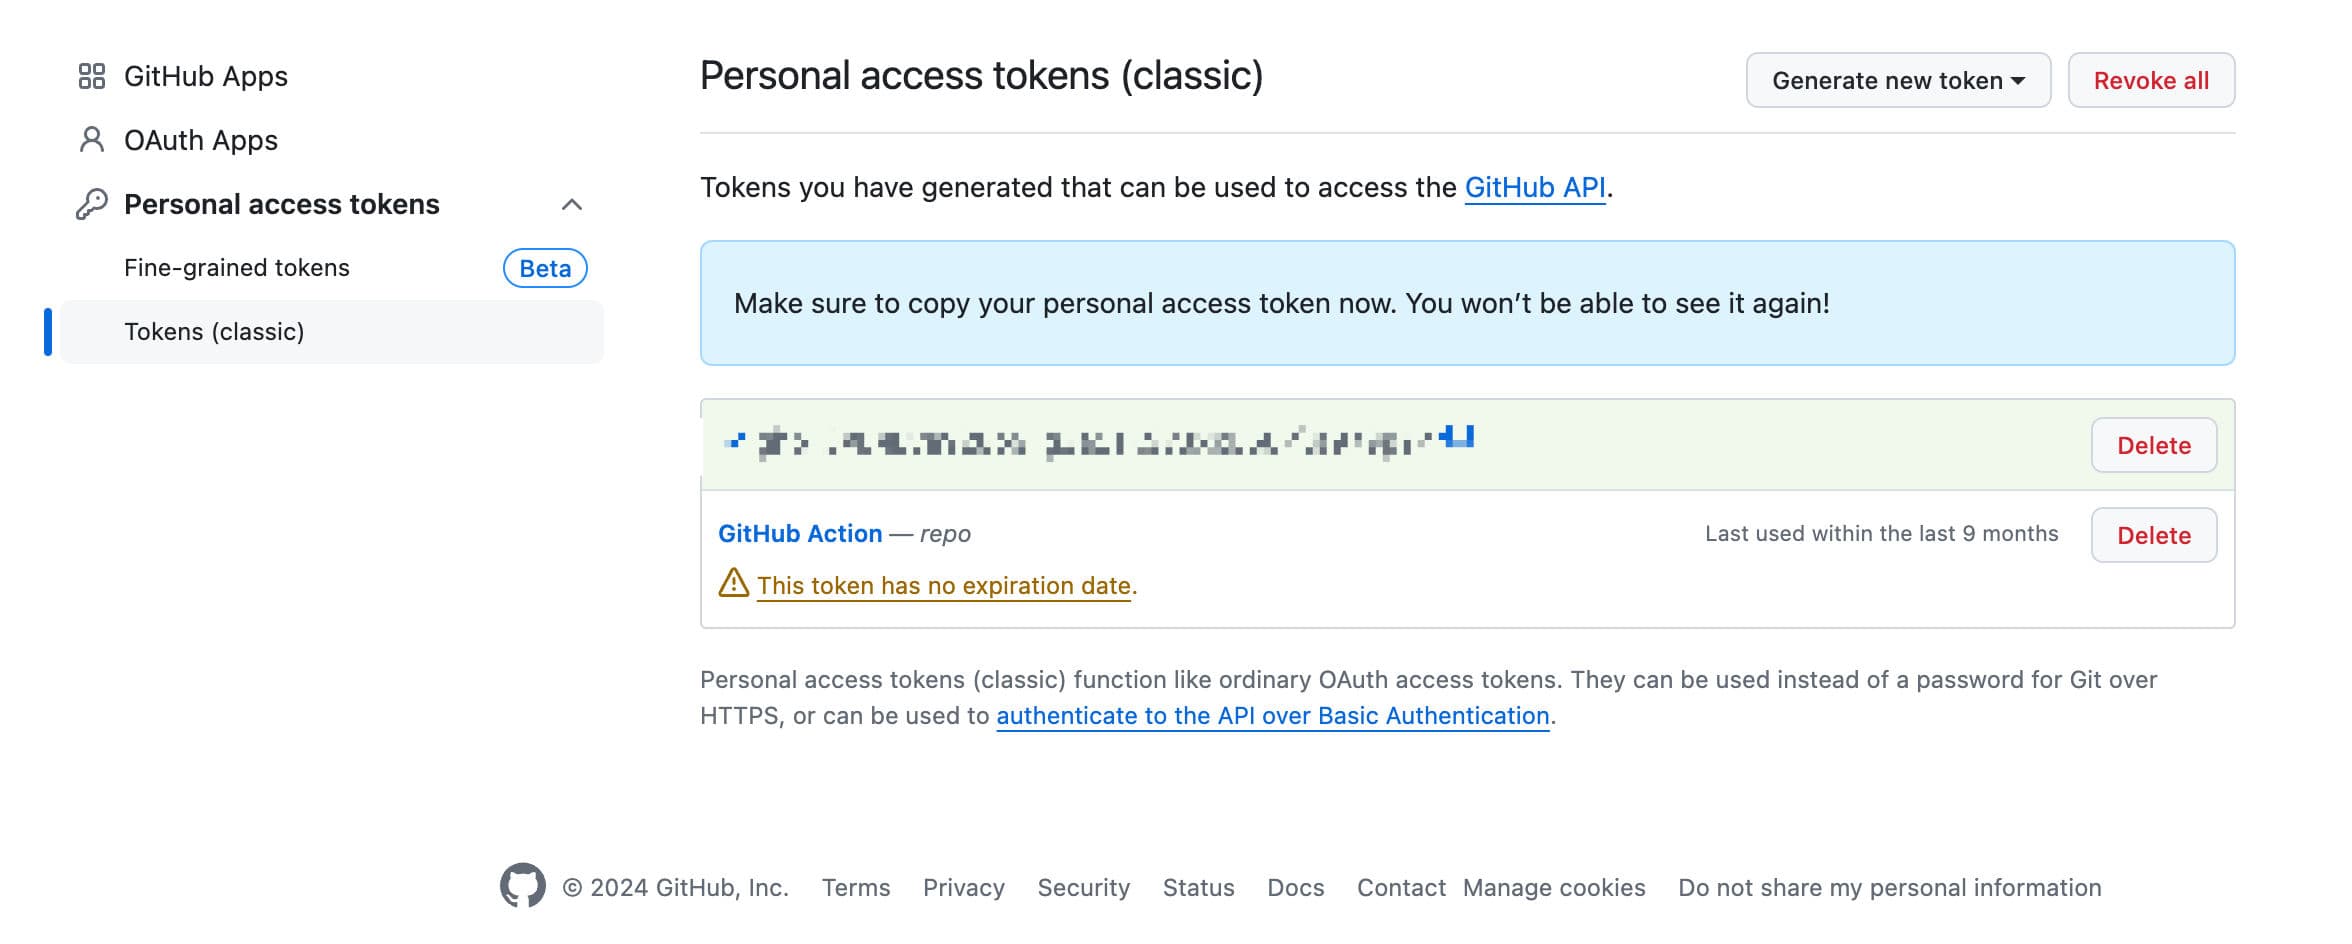Image resolution: width=2352 pixels, height=944 pixels.
Task: Delete the newly generated token
Action: 2153,445
